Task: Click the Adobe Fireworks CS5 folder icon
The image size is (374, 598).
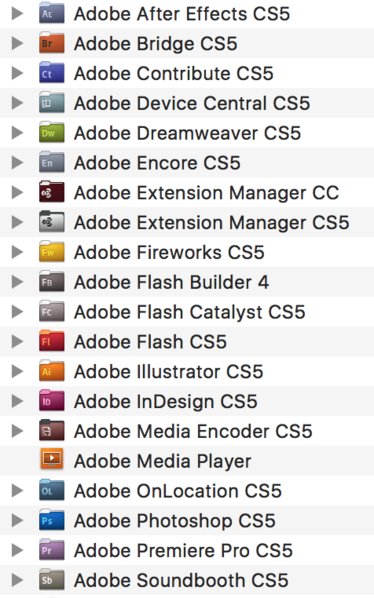Action: point(52,252)
